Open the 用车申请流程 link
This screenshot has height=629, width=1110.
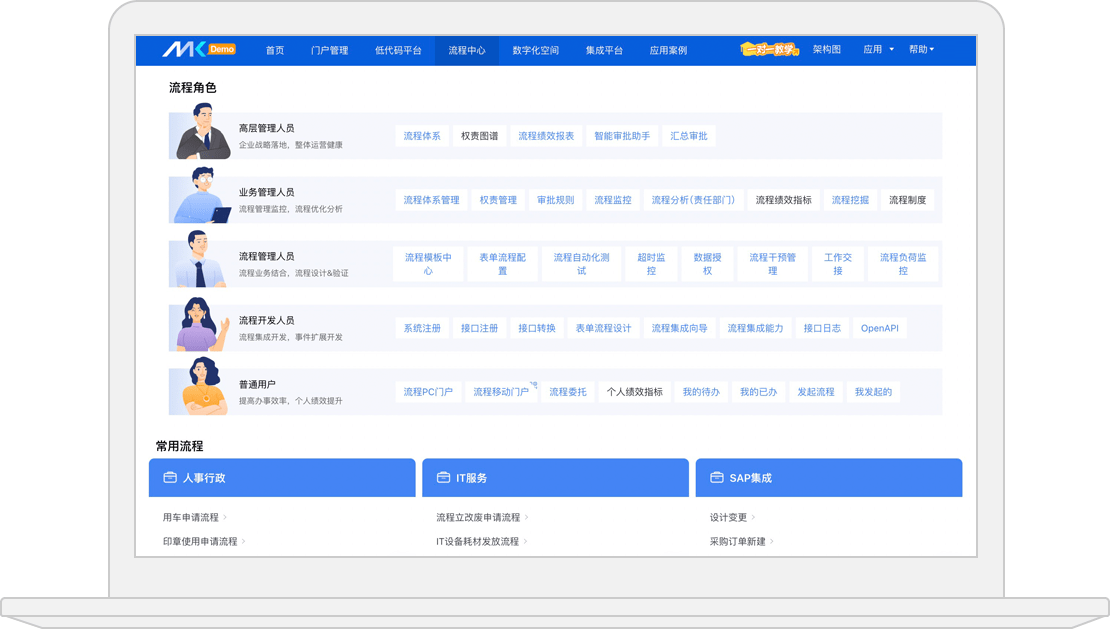190,517
